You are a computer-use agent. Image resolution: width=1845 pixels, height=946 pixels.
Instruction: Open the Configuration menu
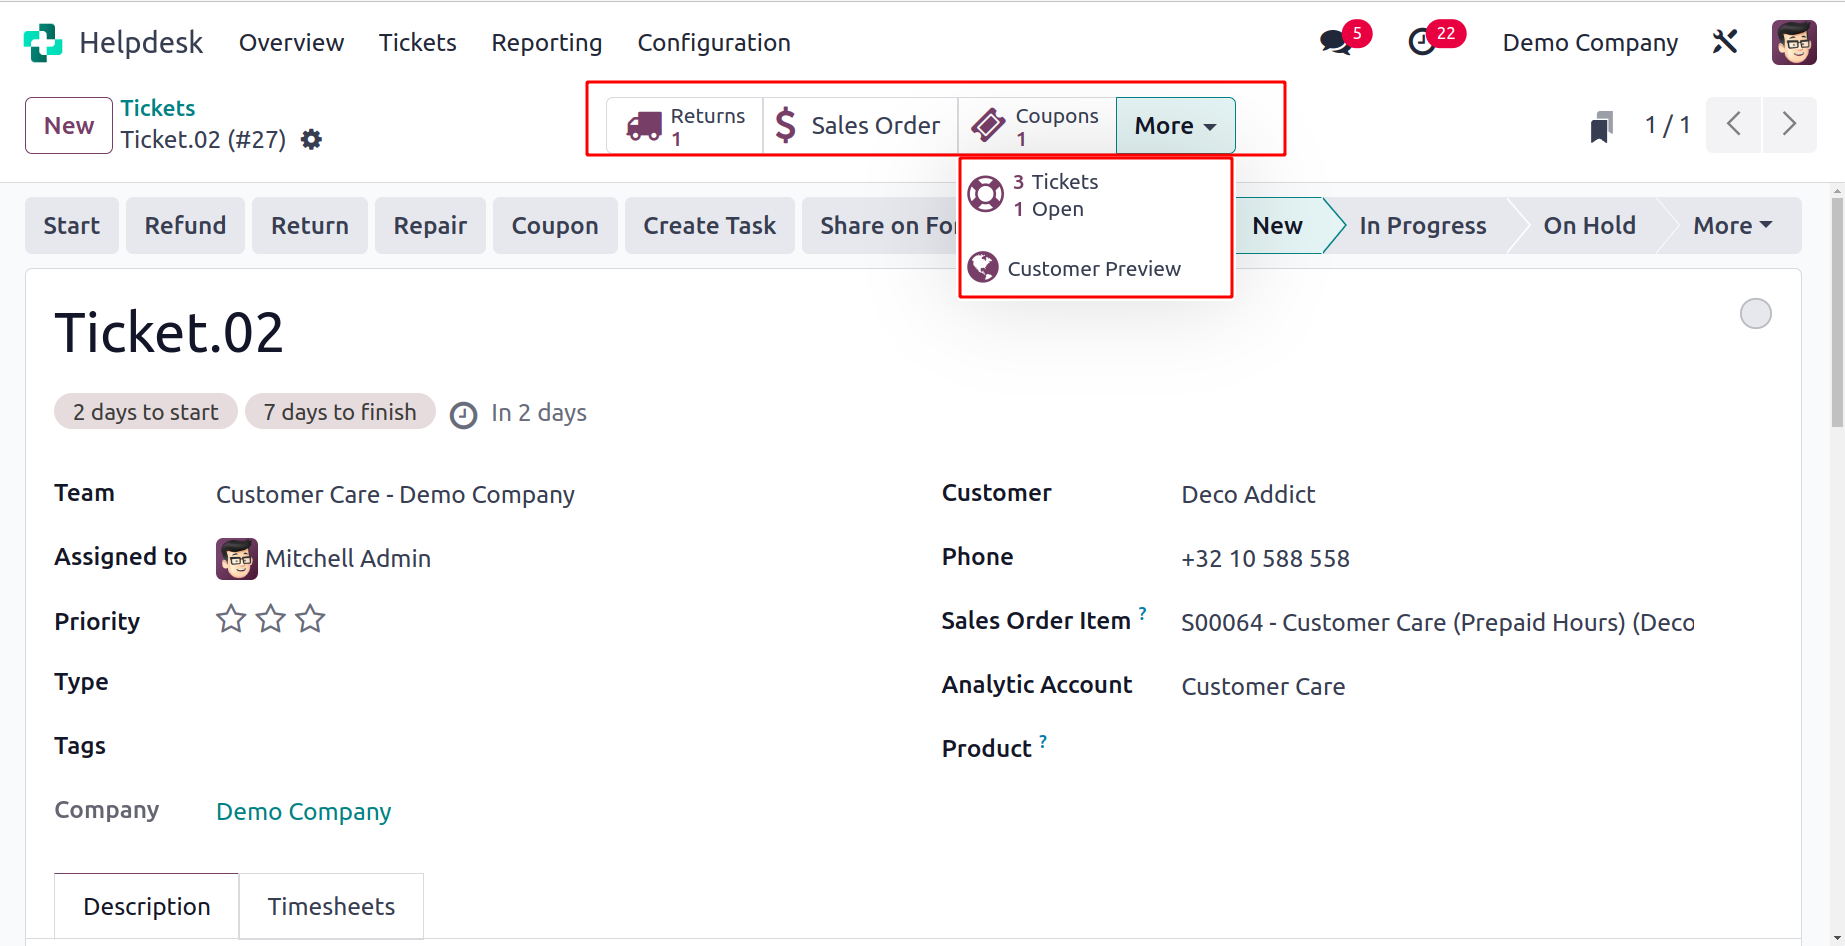(x=714, y=43)
